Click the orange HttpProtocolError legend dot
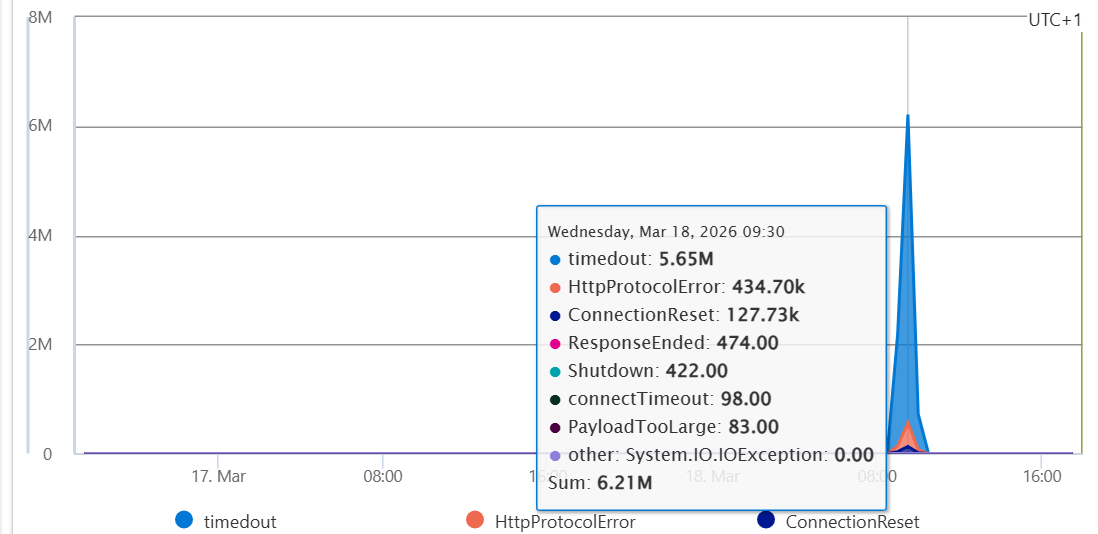Image resolution: width=1098 pixels, height=534 pixels. (x=475, y=520)
